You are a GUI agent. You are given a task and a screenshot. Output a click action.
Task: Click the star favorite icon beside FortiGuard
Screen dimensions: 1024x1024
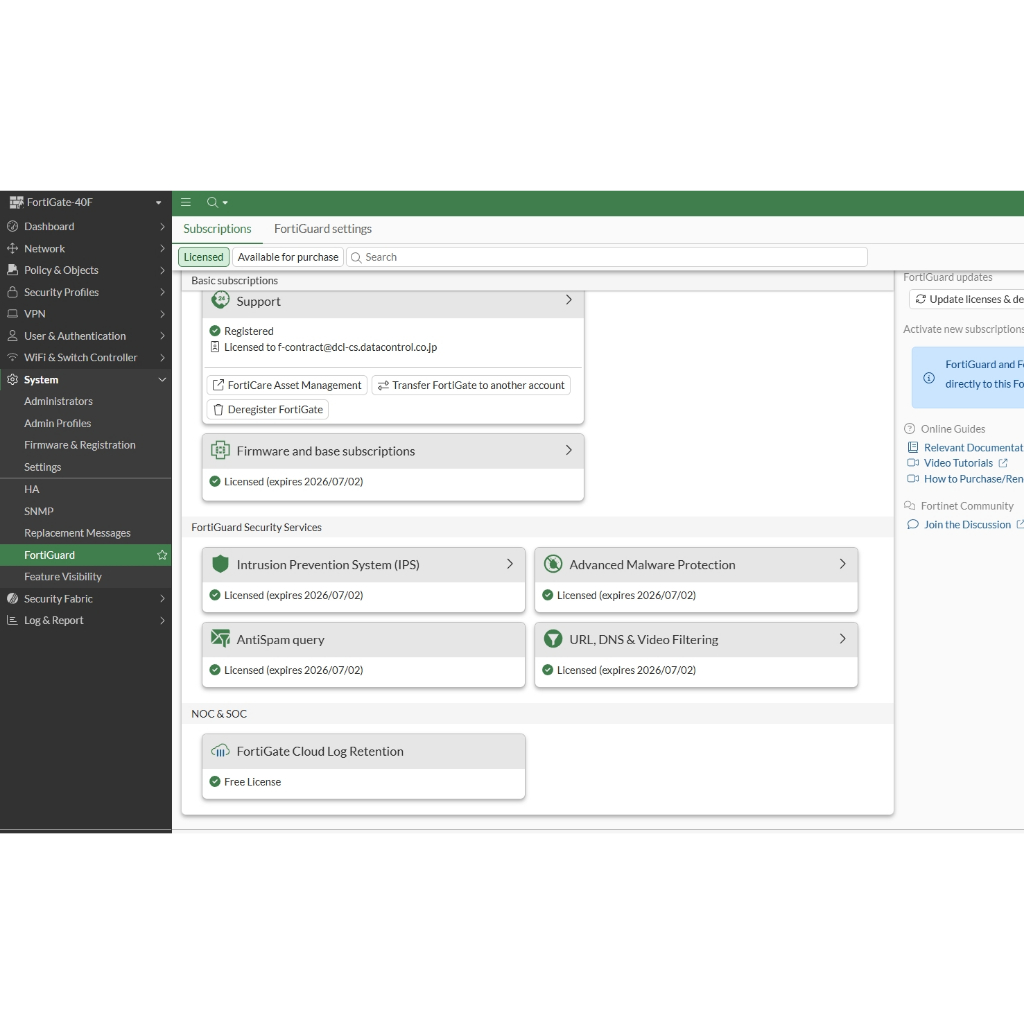coord(162,555)
